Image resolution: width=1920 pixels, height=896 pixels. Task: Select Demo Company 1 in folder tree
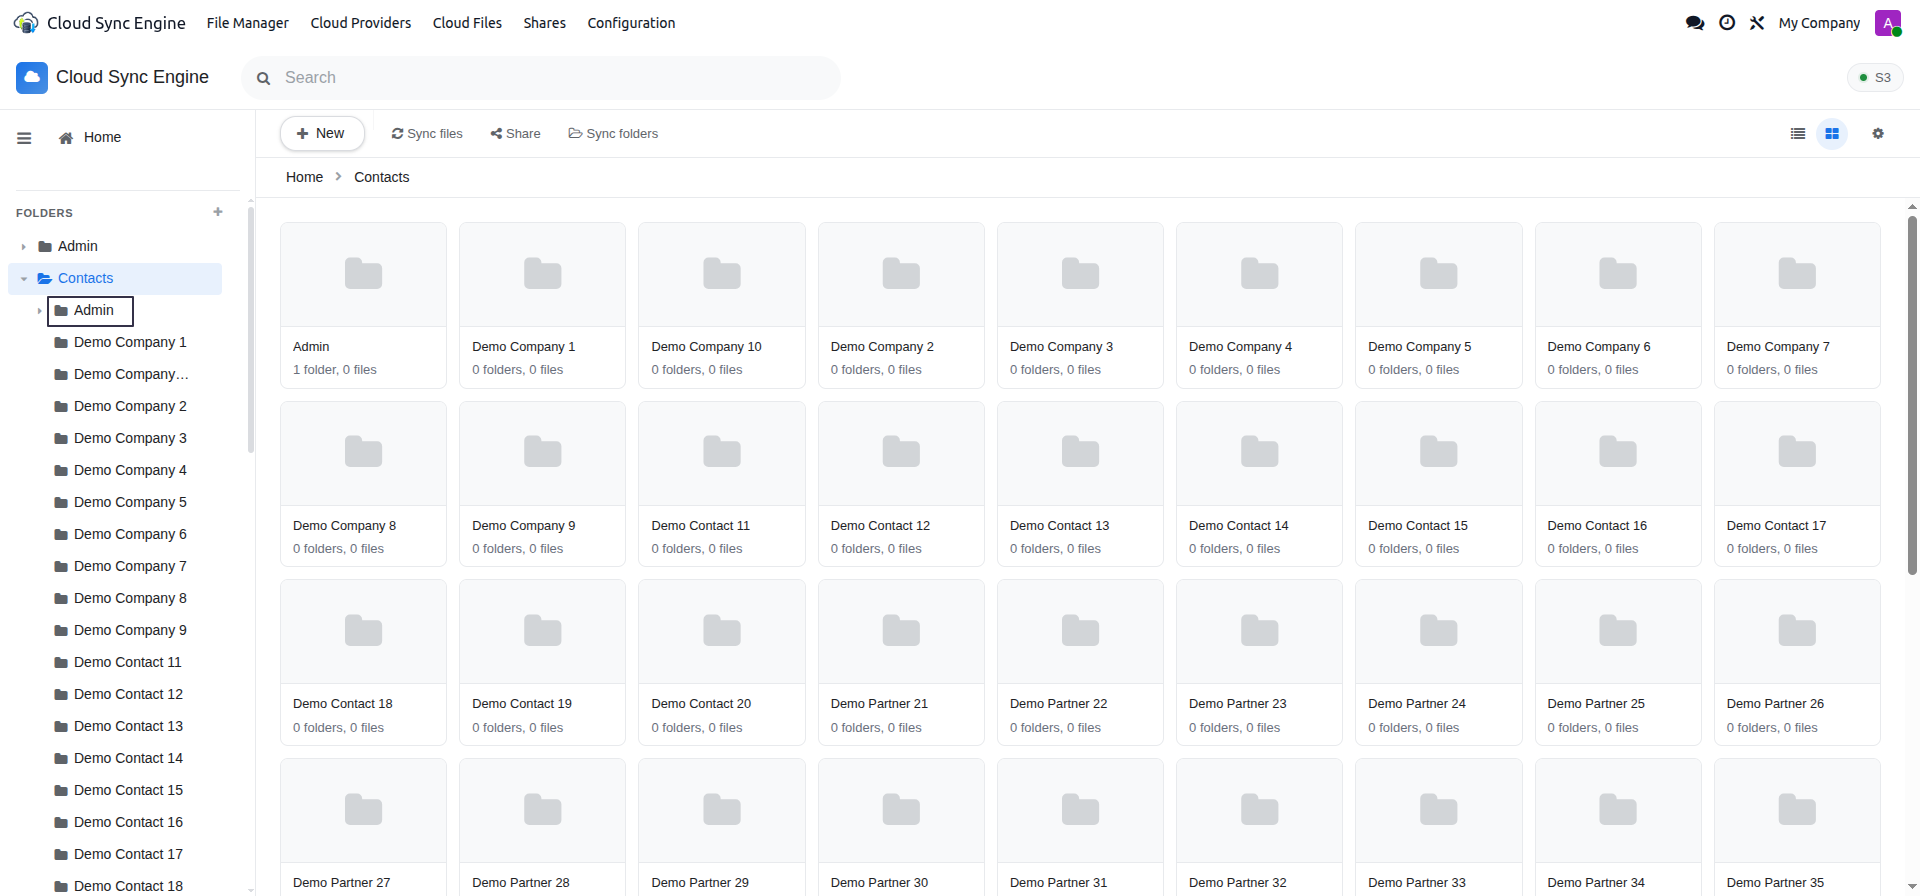coord(130,343)
